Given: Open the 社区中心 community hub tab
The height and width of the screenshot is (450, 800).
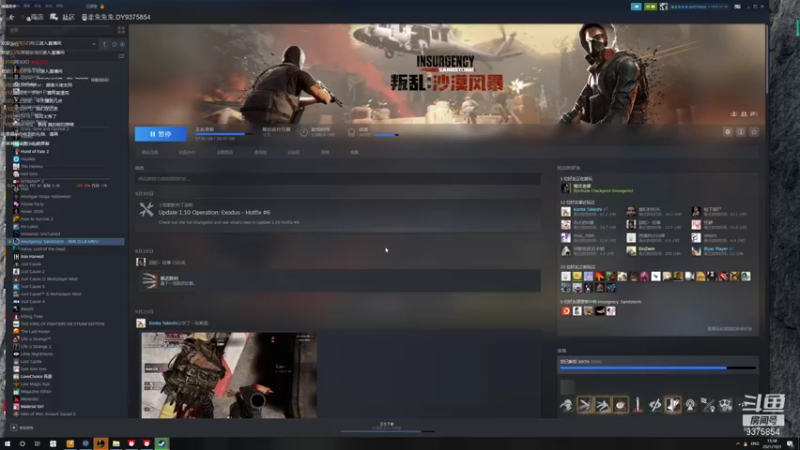Looking at the screenshot, I should 187,152.
